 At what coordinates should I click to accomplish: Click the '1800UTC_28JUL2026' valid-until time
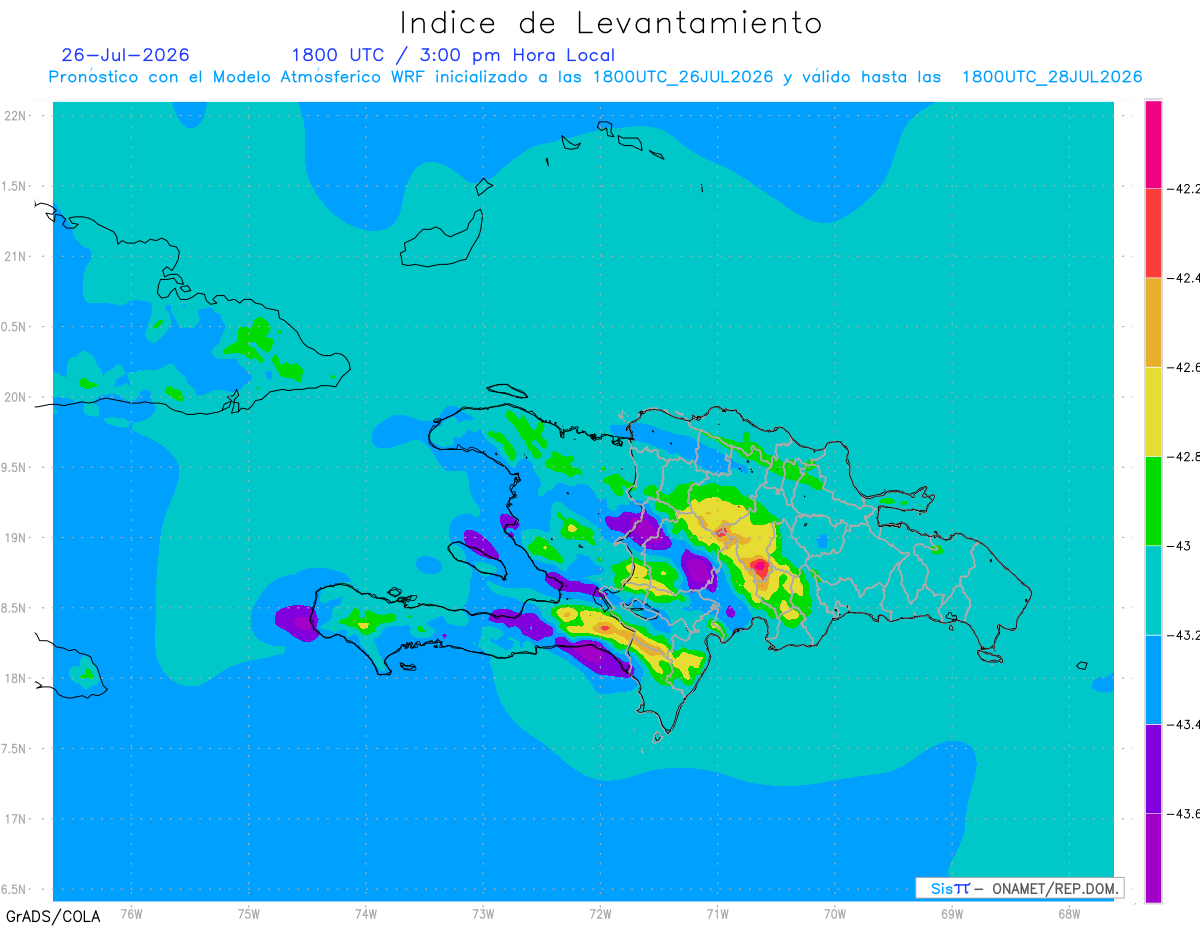pyautogui.click(x=1052, y=77)
